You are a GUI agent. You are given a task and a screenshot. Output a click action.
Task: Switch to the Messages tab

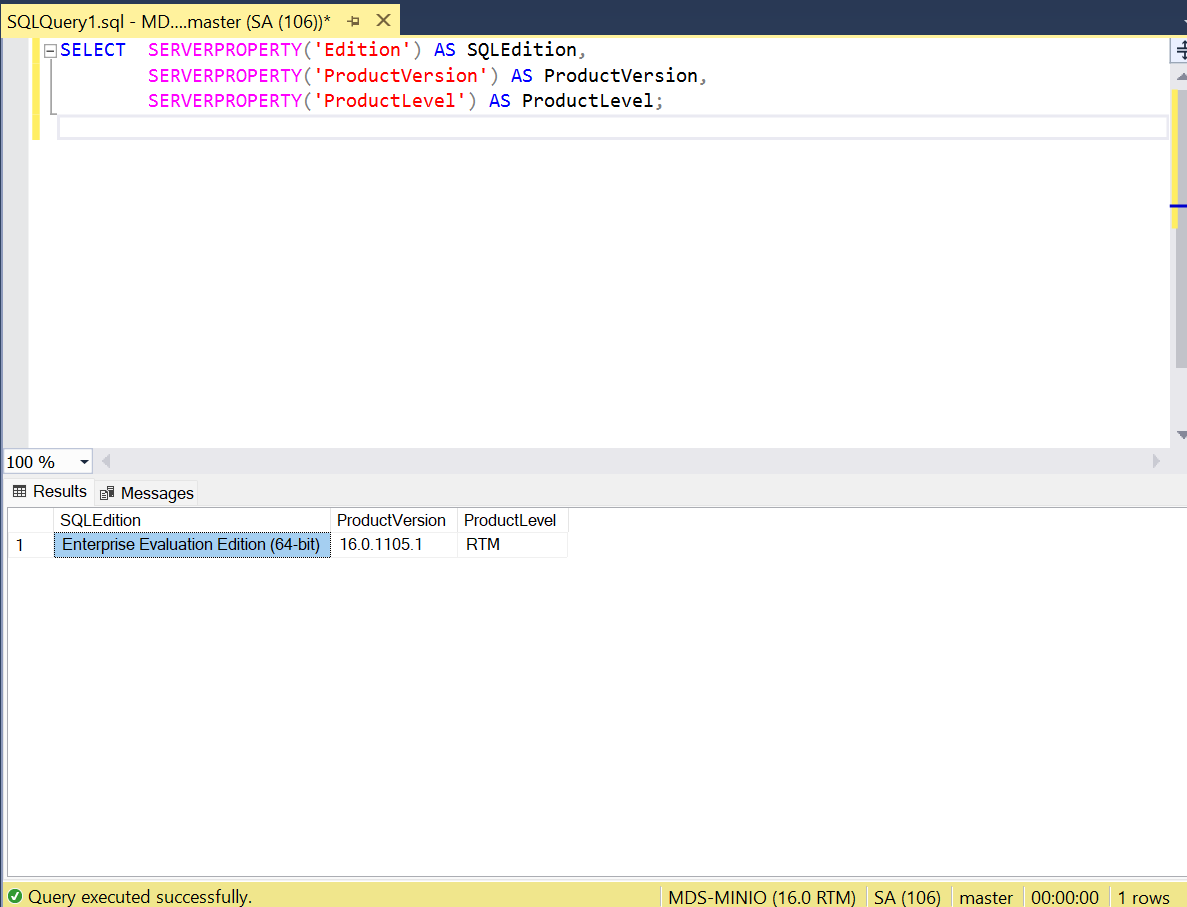point(156,492)
